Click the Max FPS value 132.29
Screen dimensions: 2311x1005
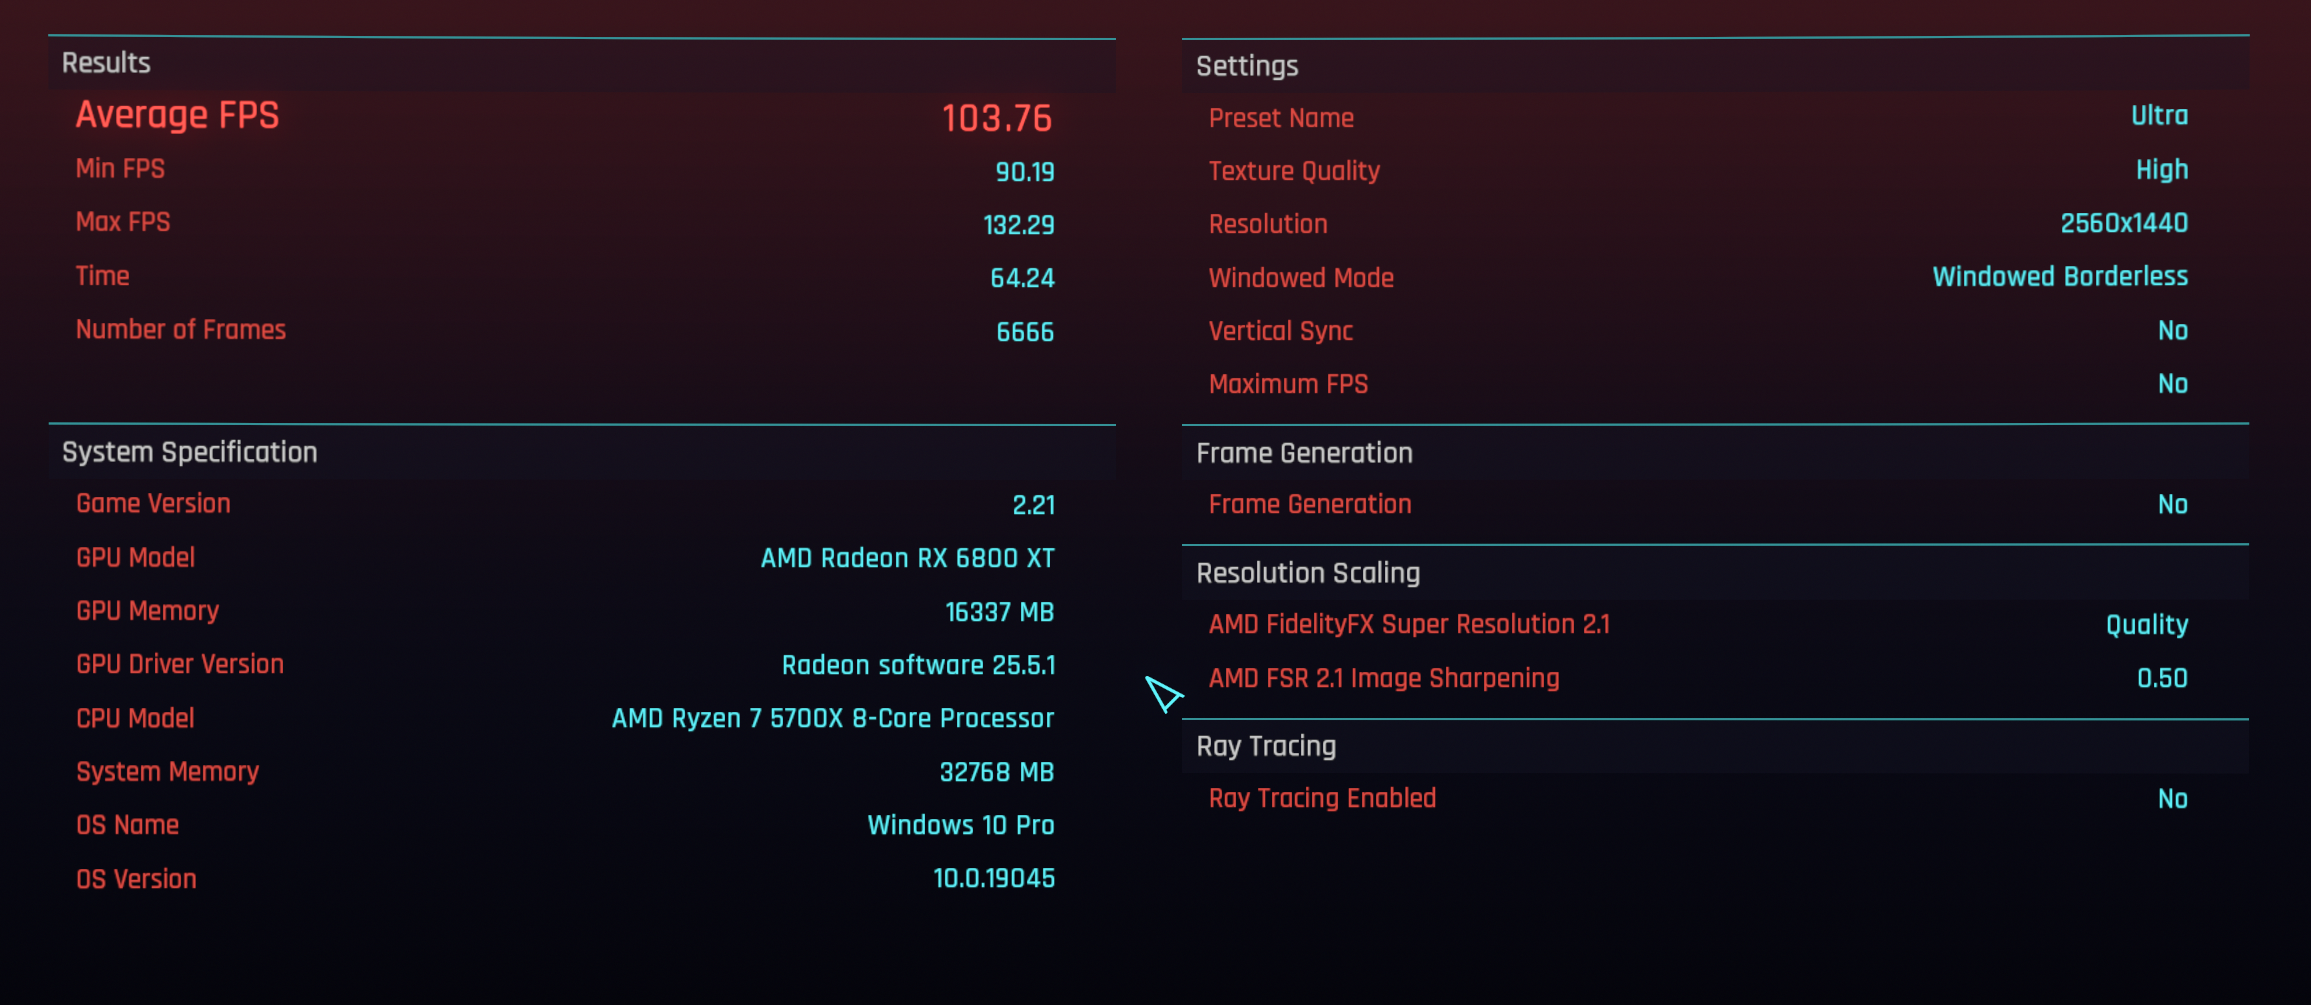point(1019,225)
